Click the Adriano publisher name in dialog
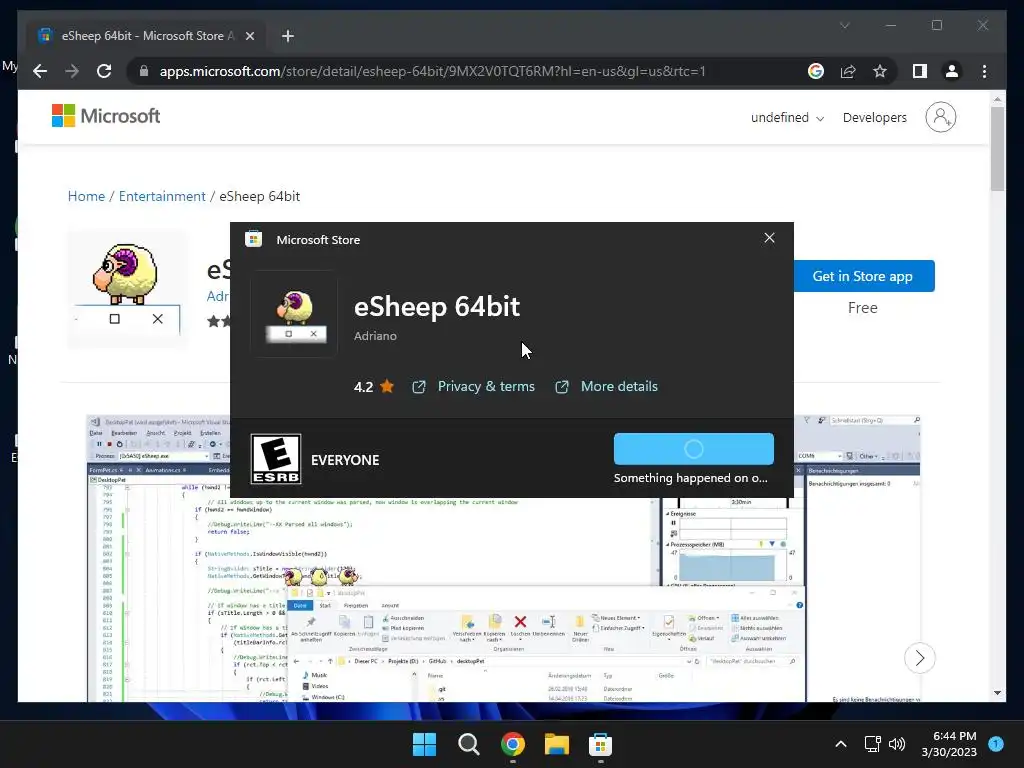 375,336
